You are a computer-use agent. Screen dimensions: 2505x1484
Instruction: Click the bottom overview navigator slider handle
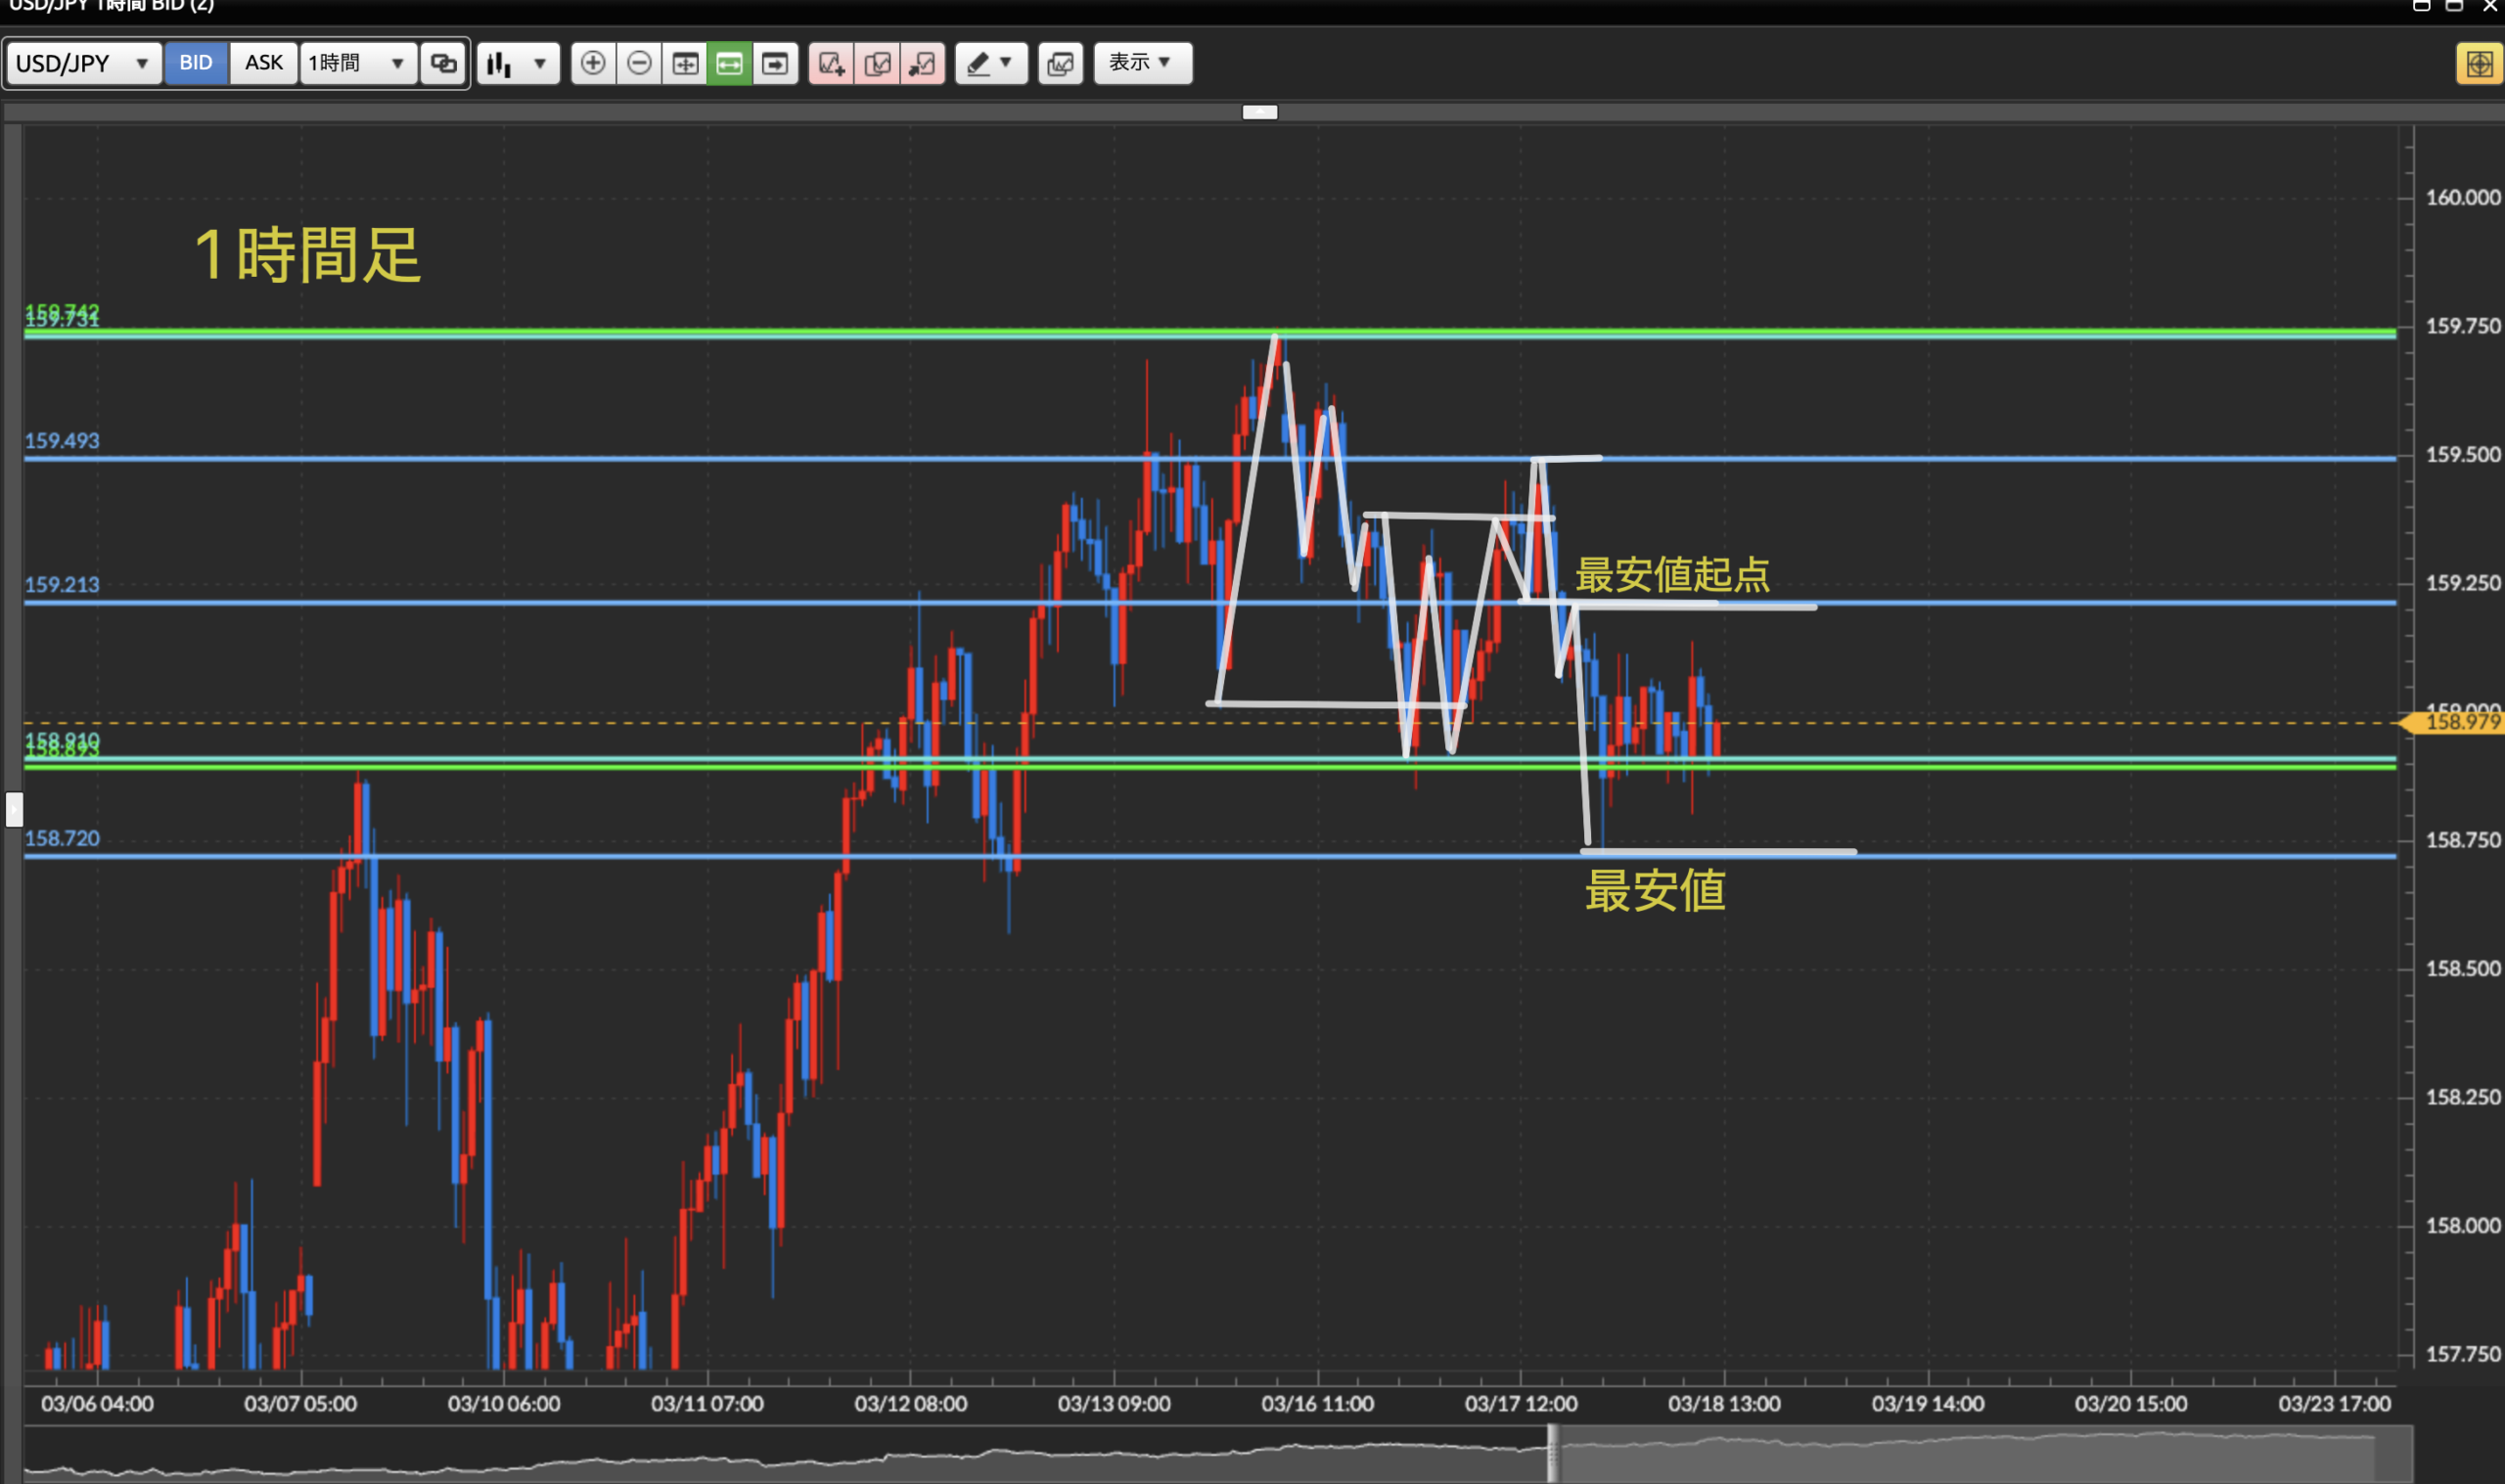click(x=1552, y=1452)
